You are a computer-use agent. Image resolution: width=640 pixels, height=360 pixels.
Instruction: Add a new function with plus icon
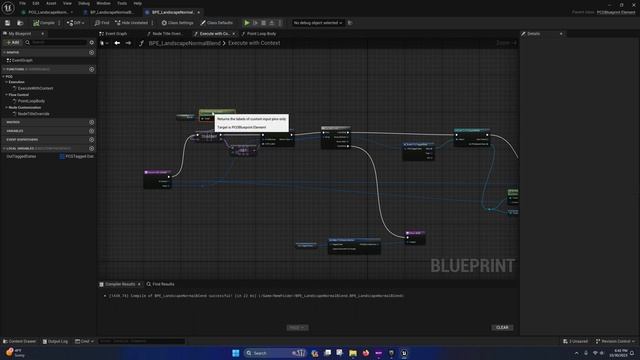[91, 69]
